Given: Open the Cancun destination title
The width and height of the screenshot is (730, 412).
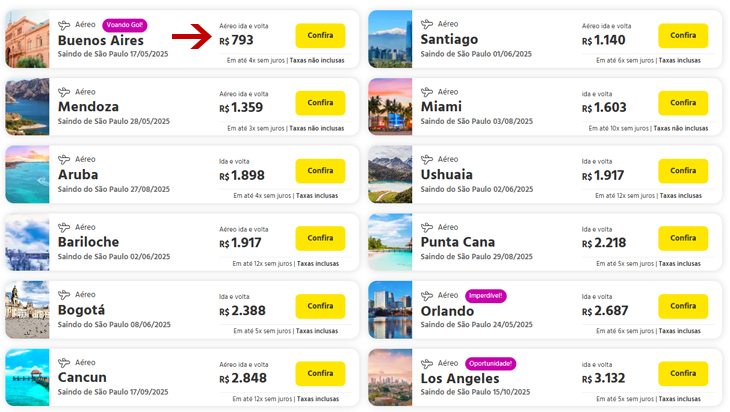Looking at the screenshot, I should (x=82, y=377).
